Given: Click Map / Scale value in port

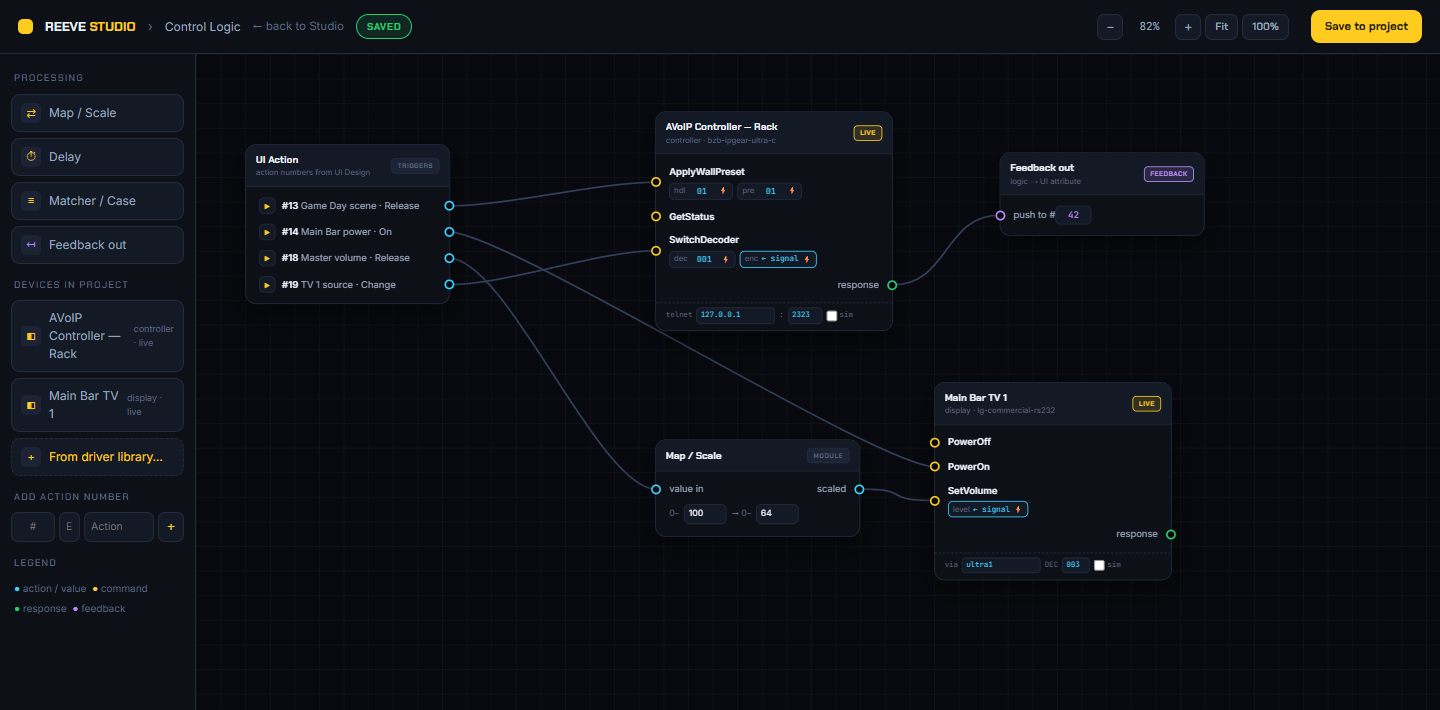Looking at the screenshot, I should pos(656,490).
